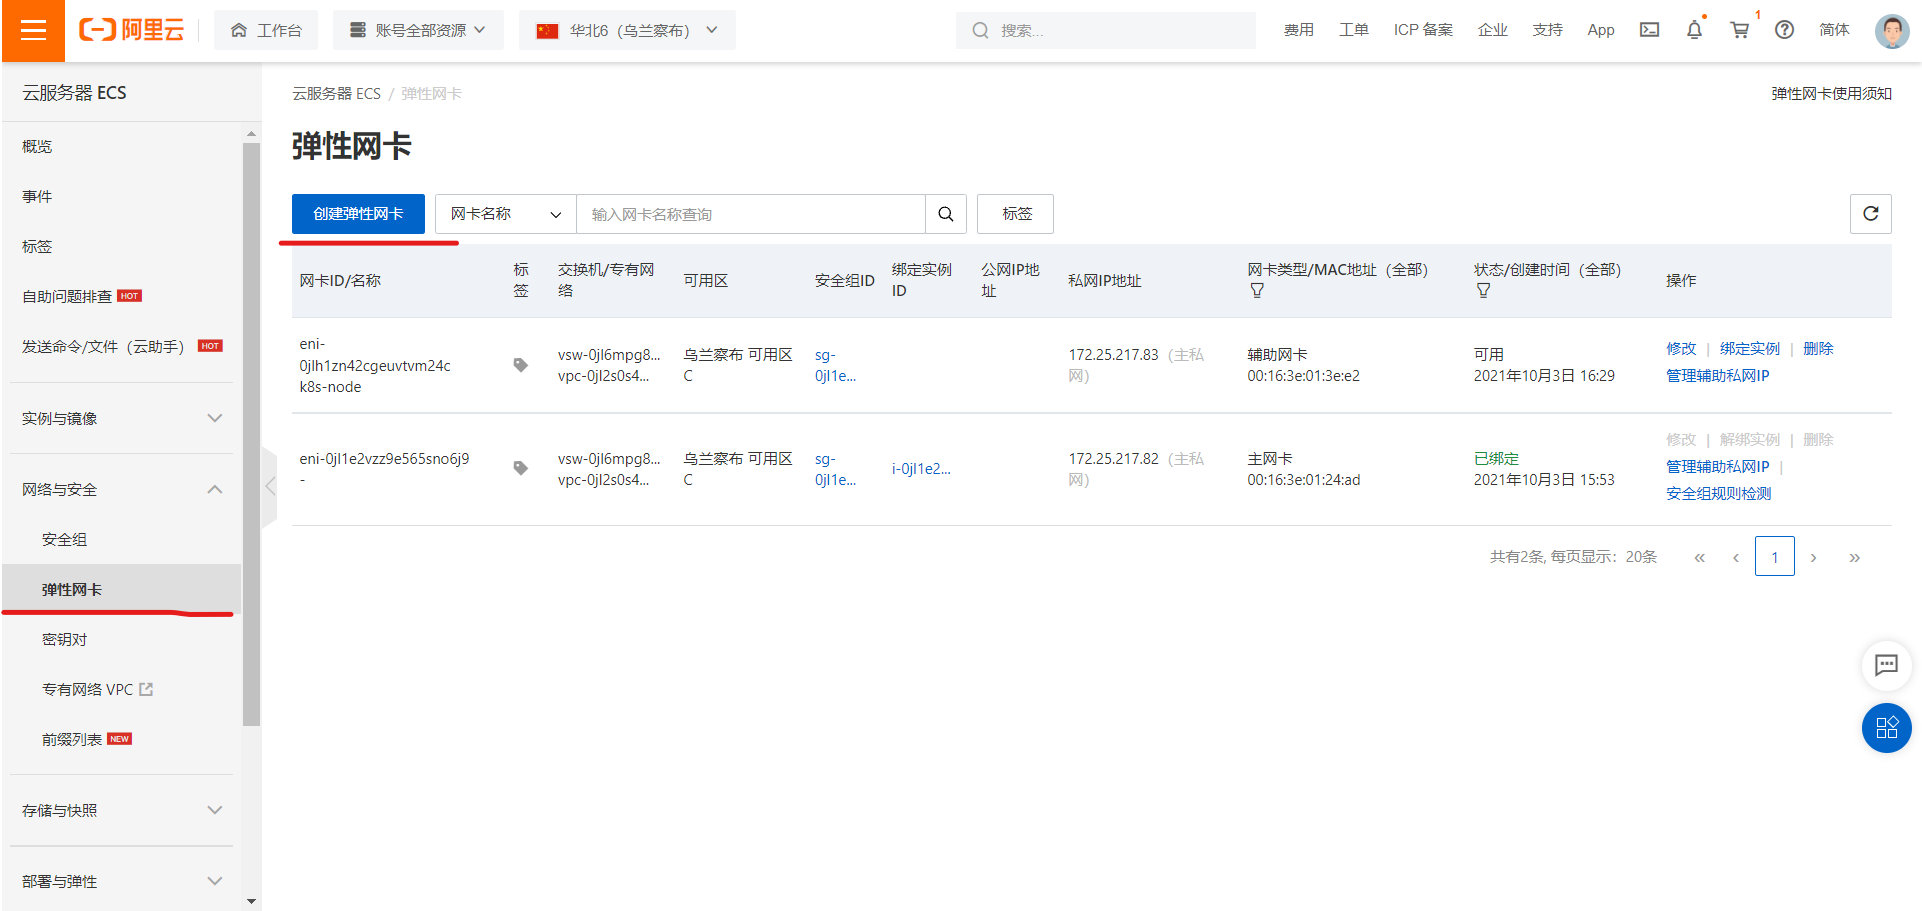Image resolution: width=1922 pixels, height=911 pixels.
Task: Click 创建弹性网卡 button
Action: click(x=358, y=214)
